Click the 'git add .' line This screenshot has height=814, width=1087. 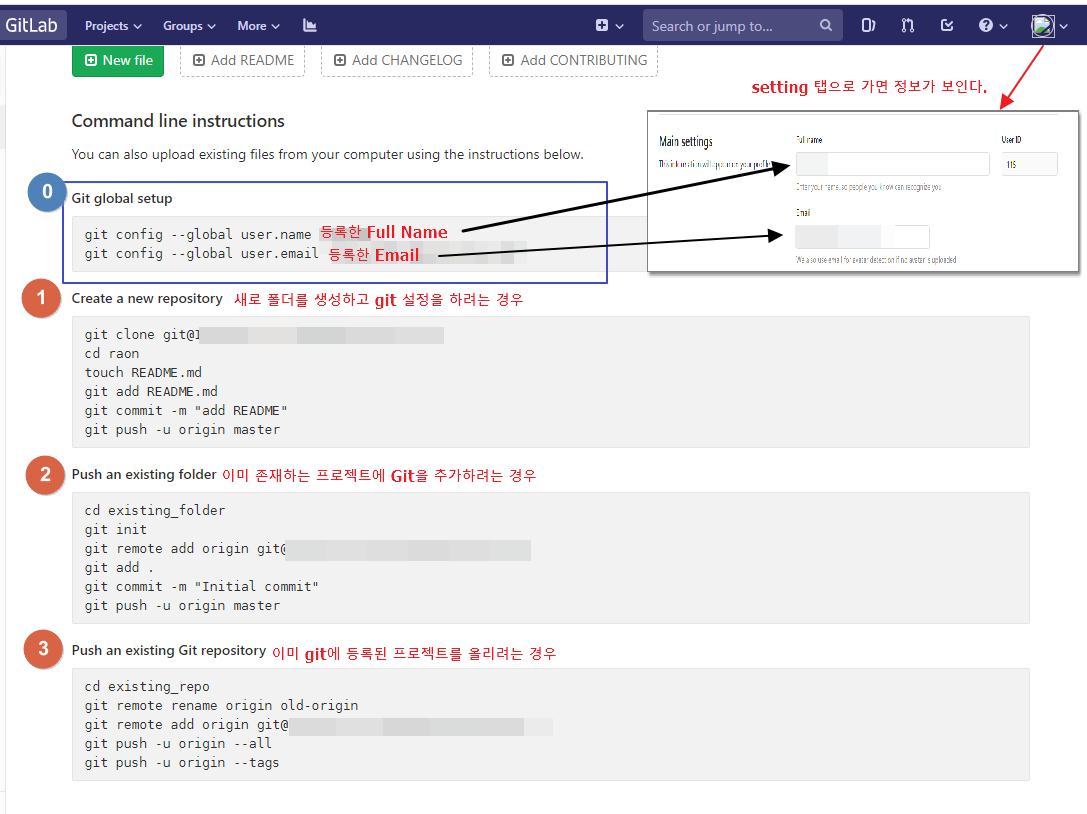tap(119, 568)
